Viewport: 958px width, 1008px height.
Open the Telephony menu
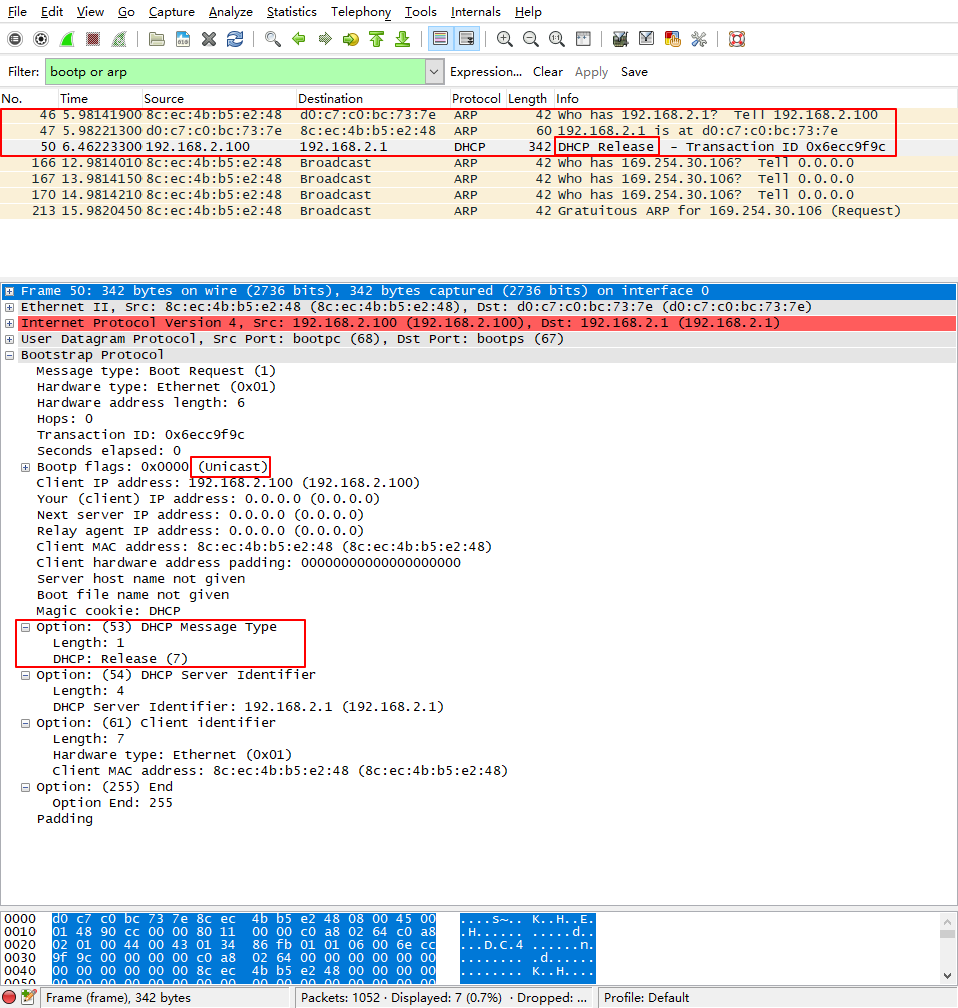coord(361,12)
